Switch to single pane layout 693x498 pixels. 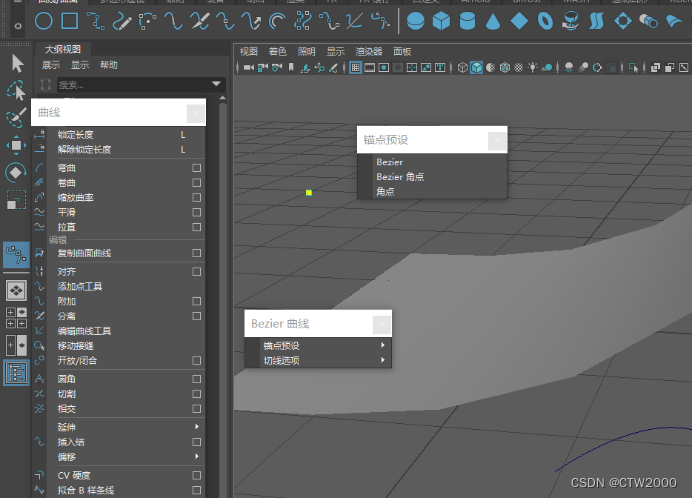tap(16, 290)
